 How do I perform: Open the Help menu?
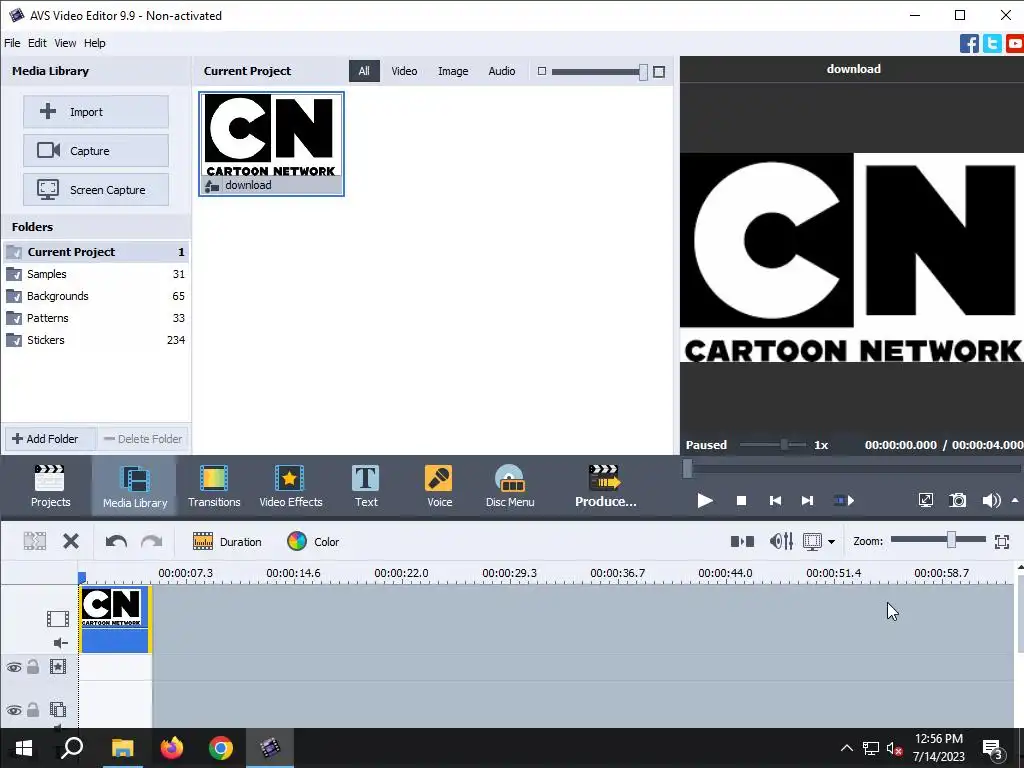pos(95,43)
